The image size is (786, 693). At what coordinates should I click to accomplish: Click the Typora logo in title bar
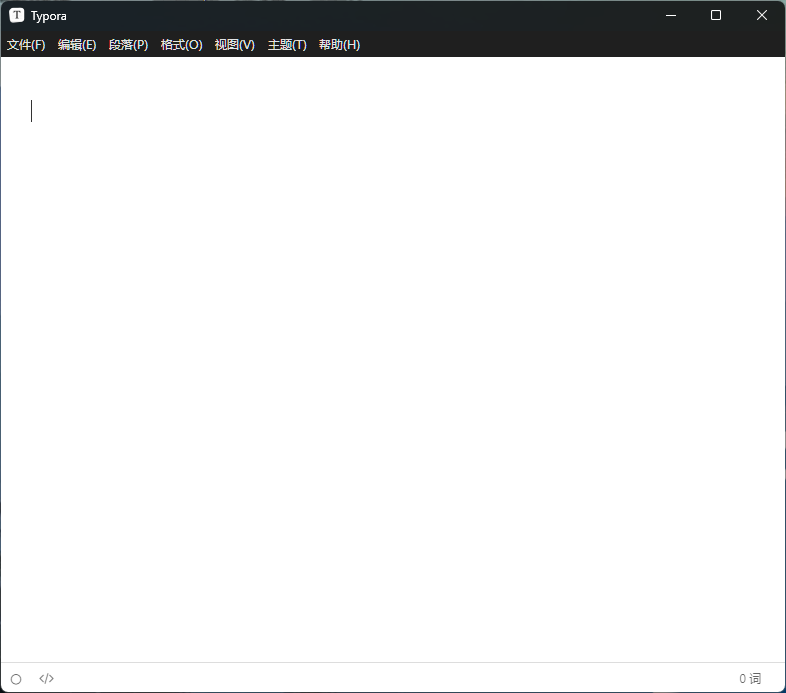[17, 16]
